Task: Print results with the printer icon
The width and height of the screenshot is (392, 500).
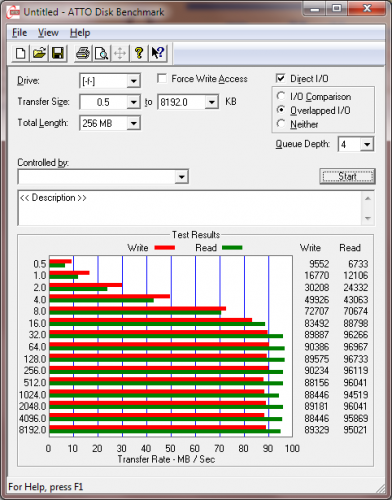Action: pyautogui.click(x=83, y=53)
